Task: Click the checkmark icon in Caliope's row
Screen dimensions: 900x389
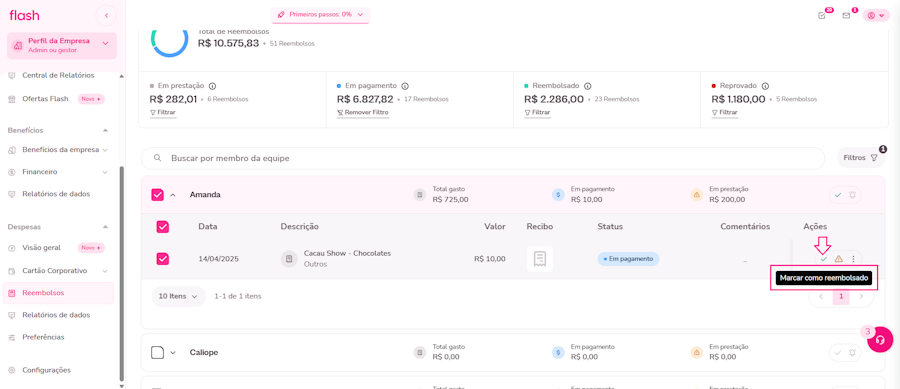Action: pyautogui.click(x=838, y=353)
